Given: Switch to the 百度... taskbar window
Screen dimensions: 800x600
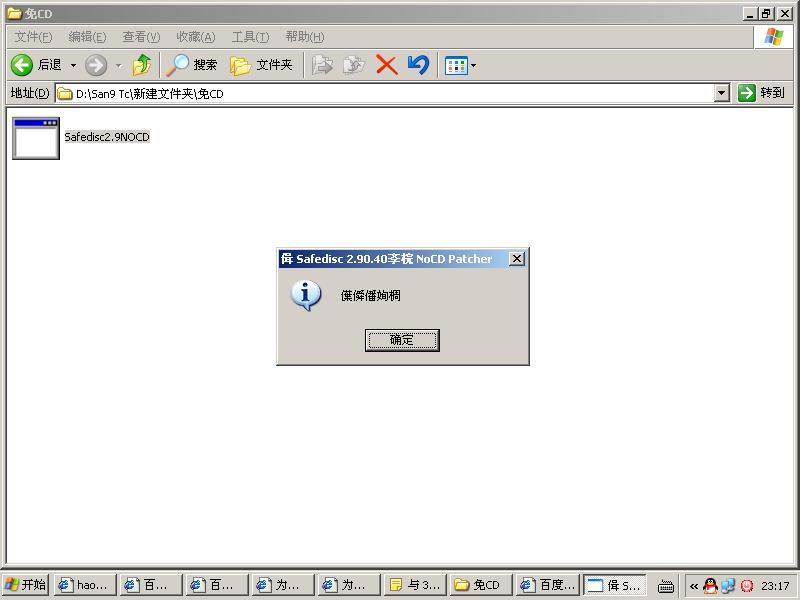Looking at the screenshot, I should tap(547, 585).
